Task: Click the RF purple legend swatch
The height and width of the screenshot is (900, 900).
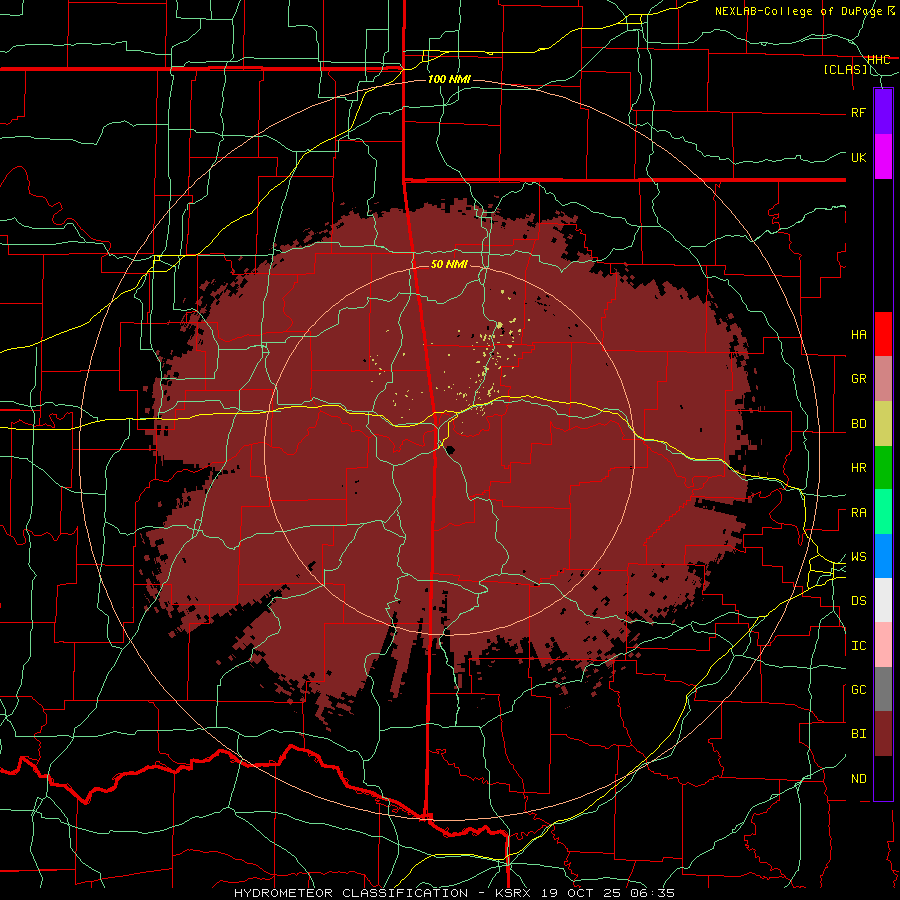Action: (x=883, y=112)
